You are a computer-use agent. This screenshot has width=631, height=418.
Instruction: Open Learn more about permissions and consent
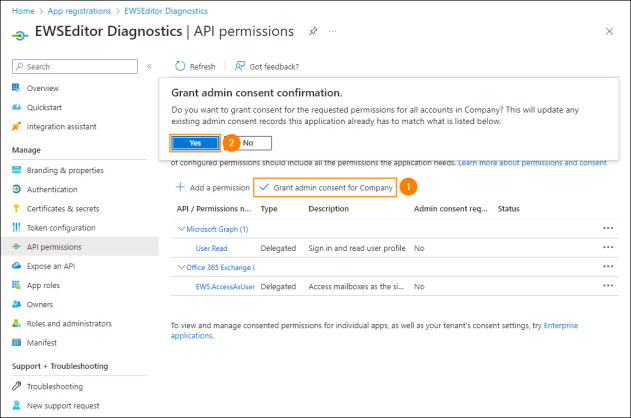pyautogui.click(x=532, y=163)
